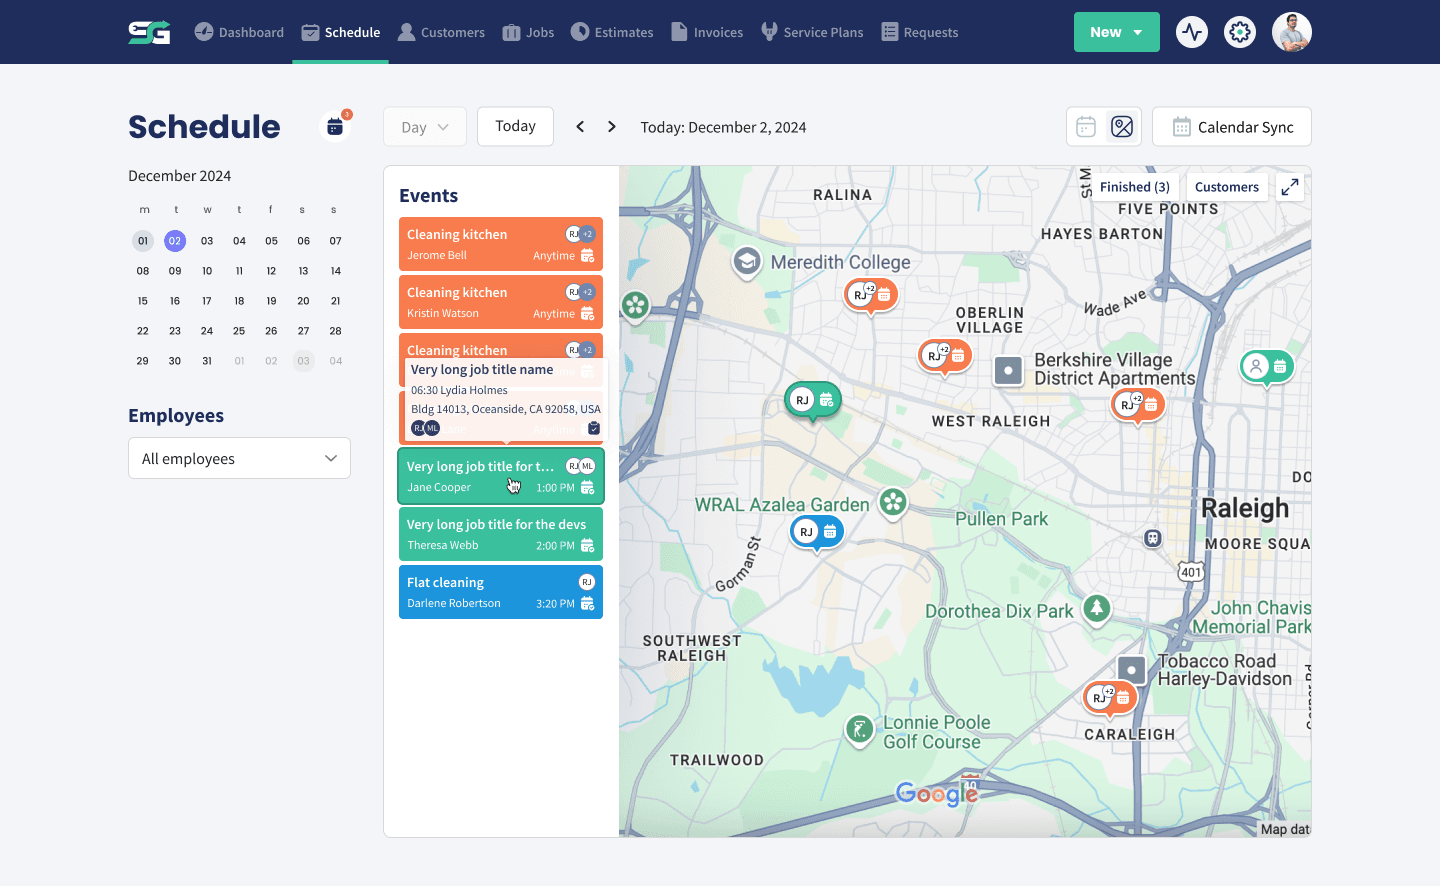Open Darlene Robertson's Flat cleaning event
This screenshot has width=1440, height=886.
click(501, 592)
